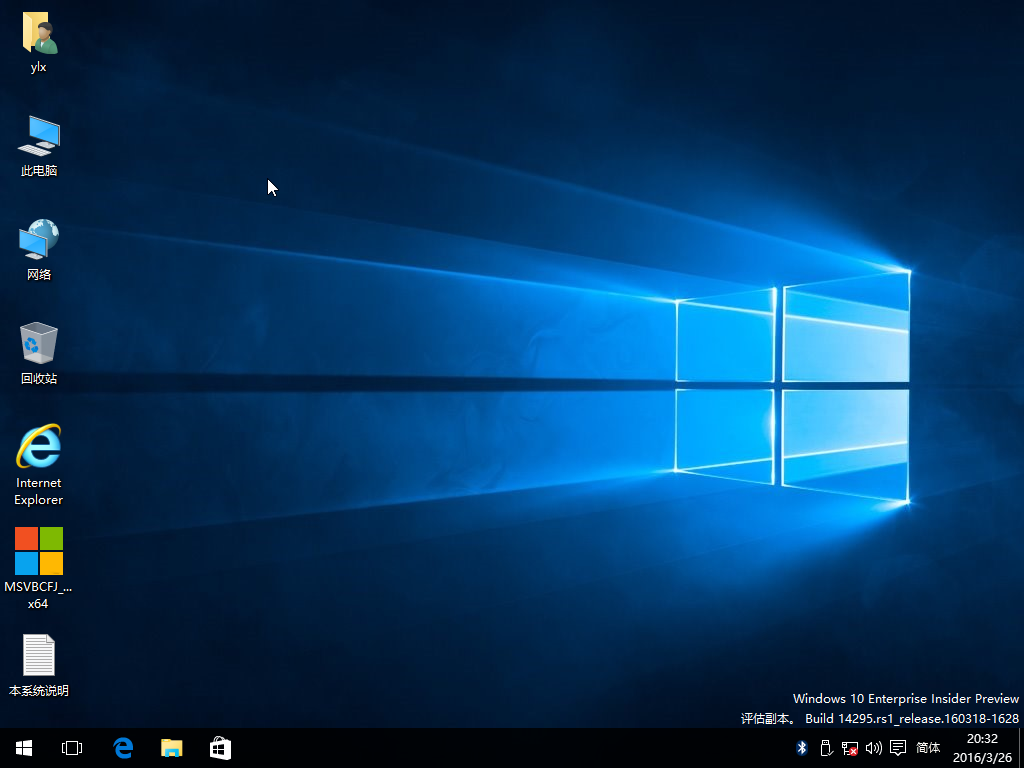Open the Start menu
Screen dimensions: 1024x768
(x=24, y=748)
